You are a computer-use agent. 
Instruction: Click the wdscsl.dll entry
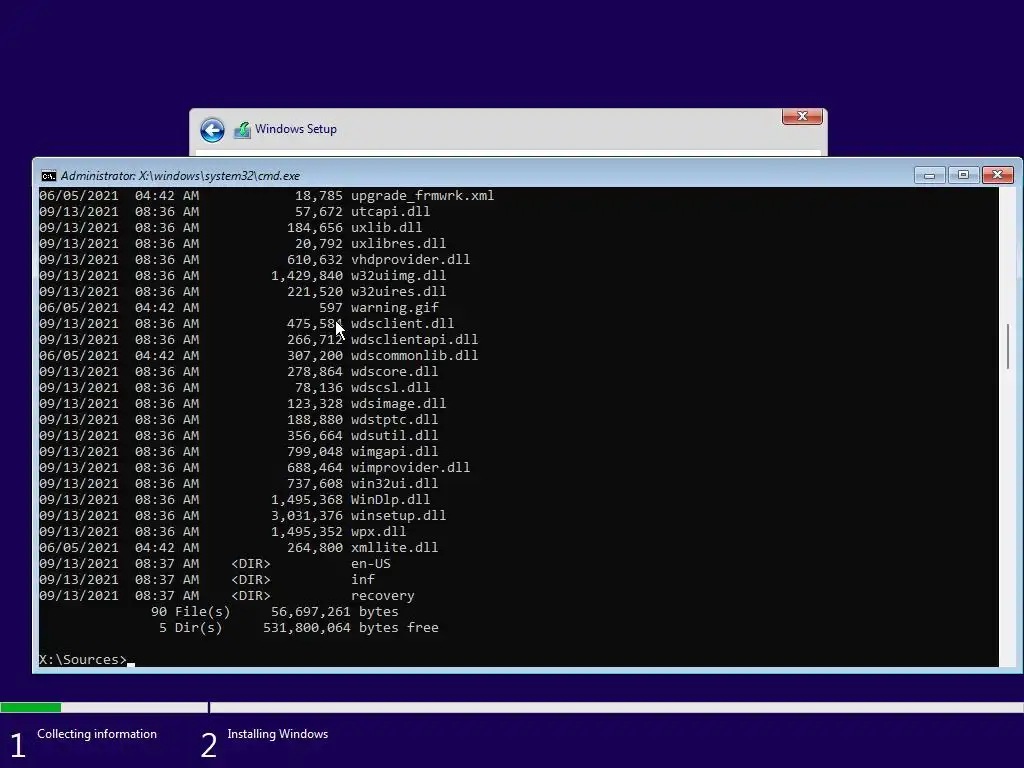391,388
